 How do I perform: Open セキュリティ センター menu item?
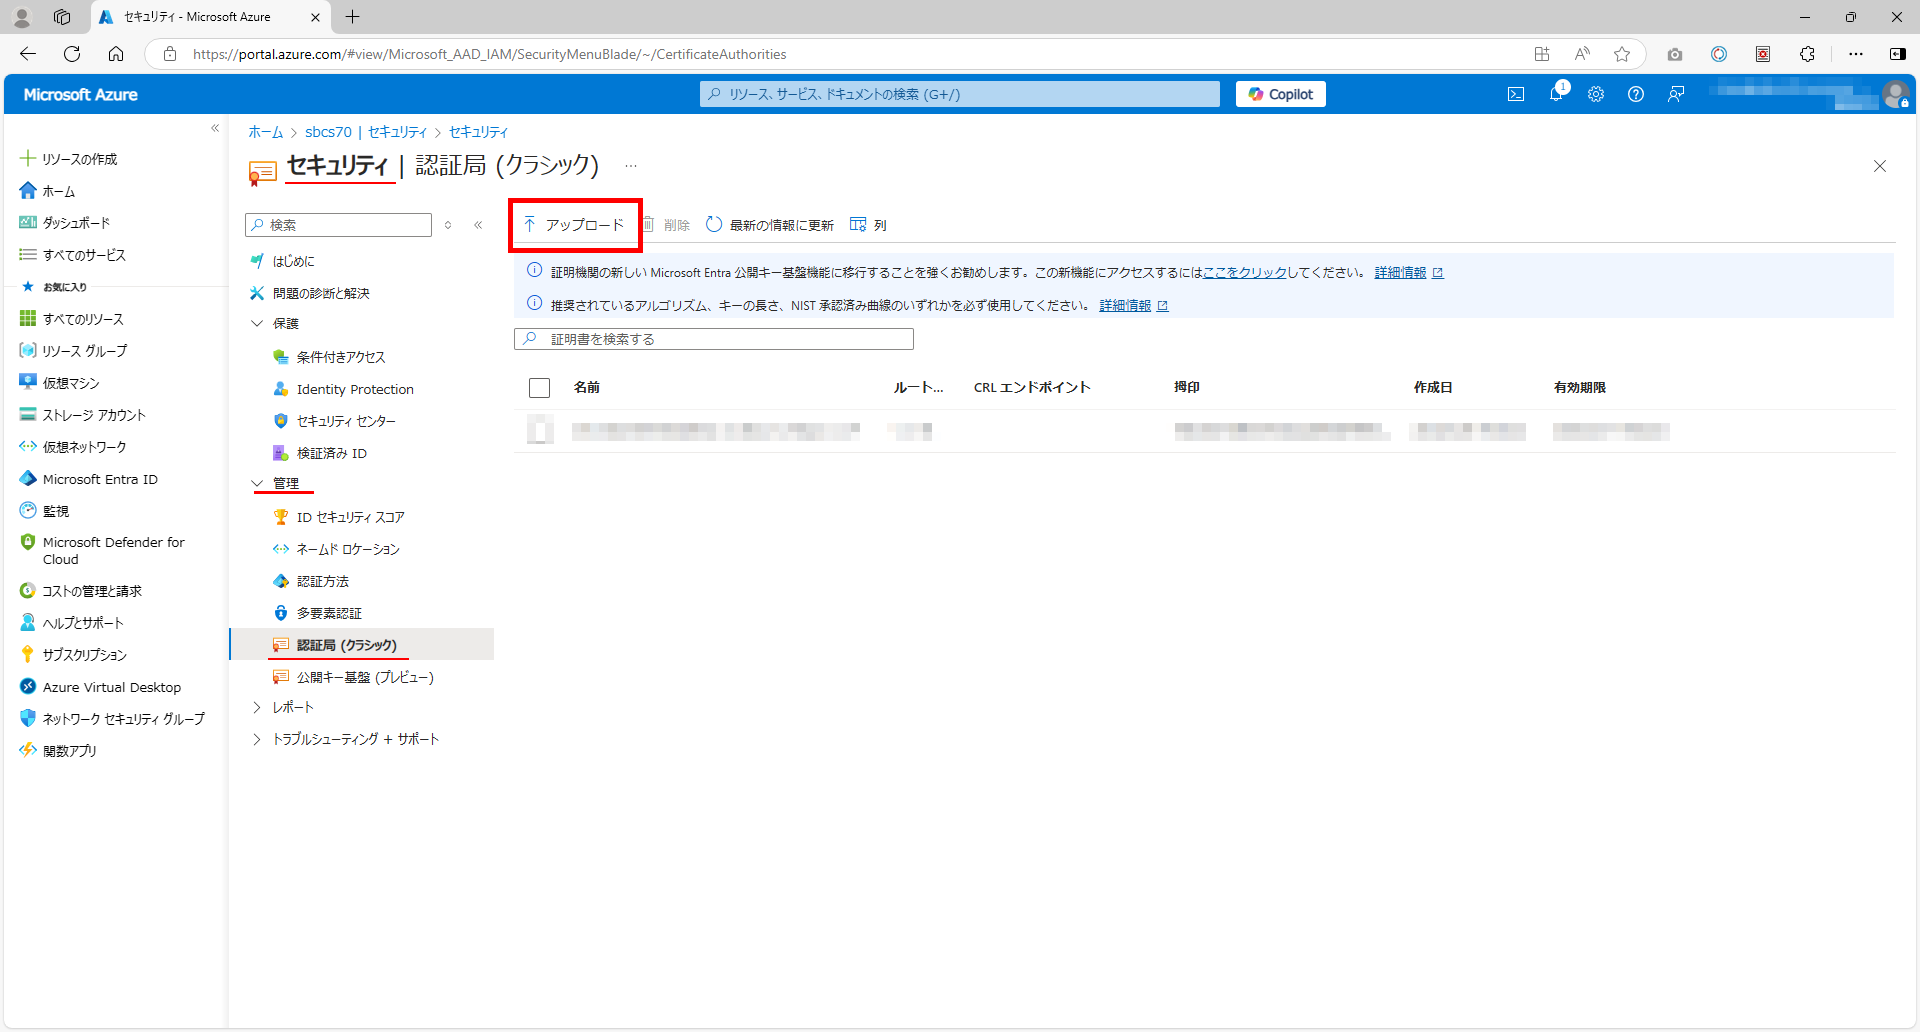tap(346, 421)
